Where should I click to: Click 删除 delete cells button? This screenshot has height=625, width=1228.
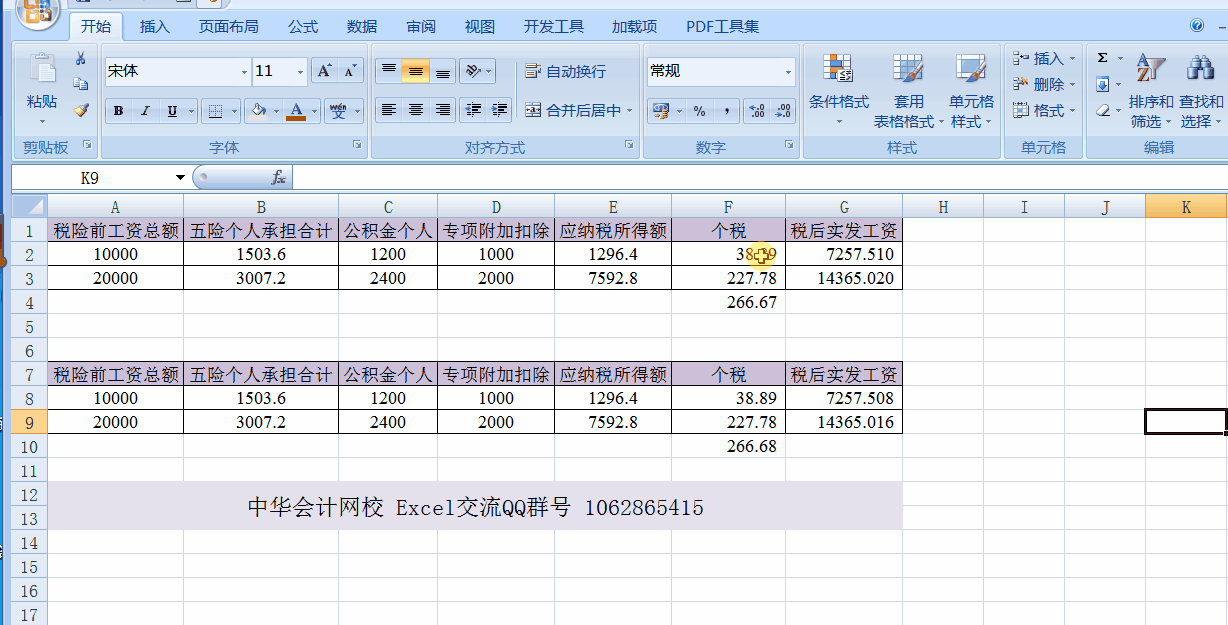[x=1043, y=85]
